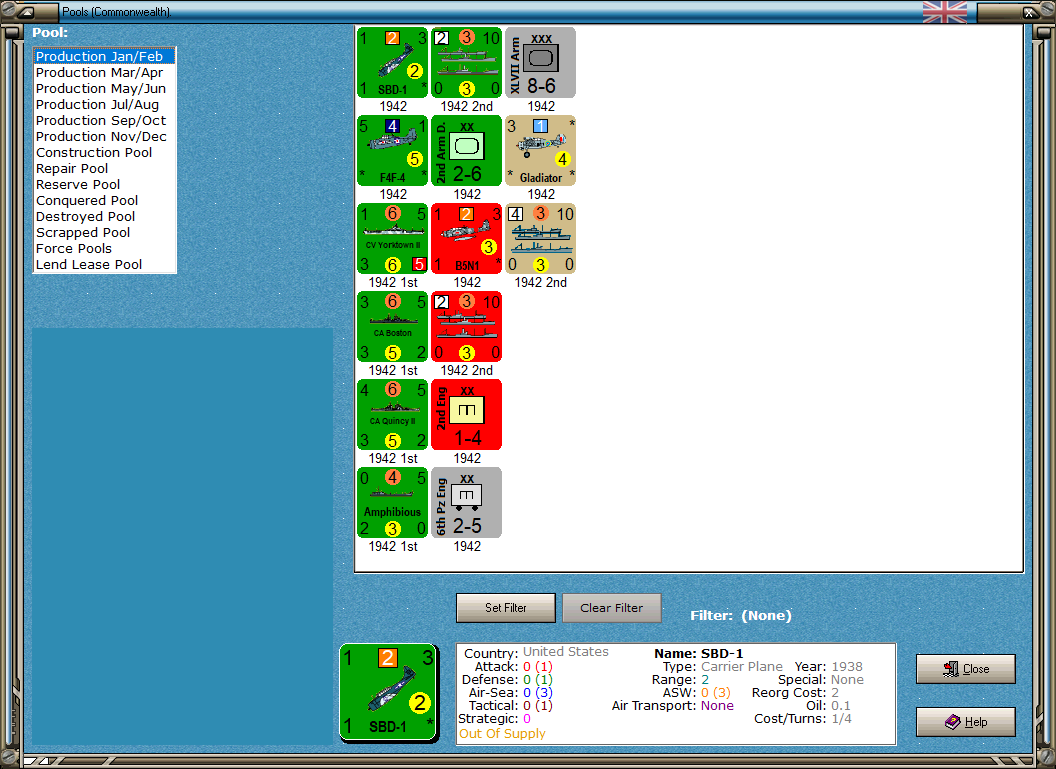Select Production Sep/Oct pool
1056x769 pixels.
(104, 121)
